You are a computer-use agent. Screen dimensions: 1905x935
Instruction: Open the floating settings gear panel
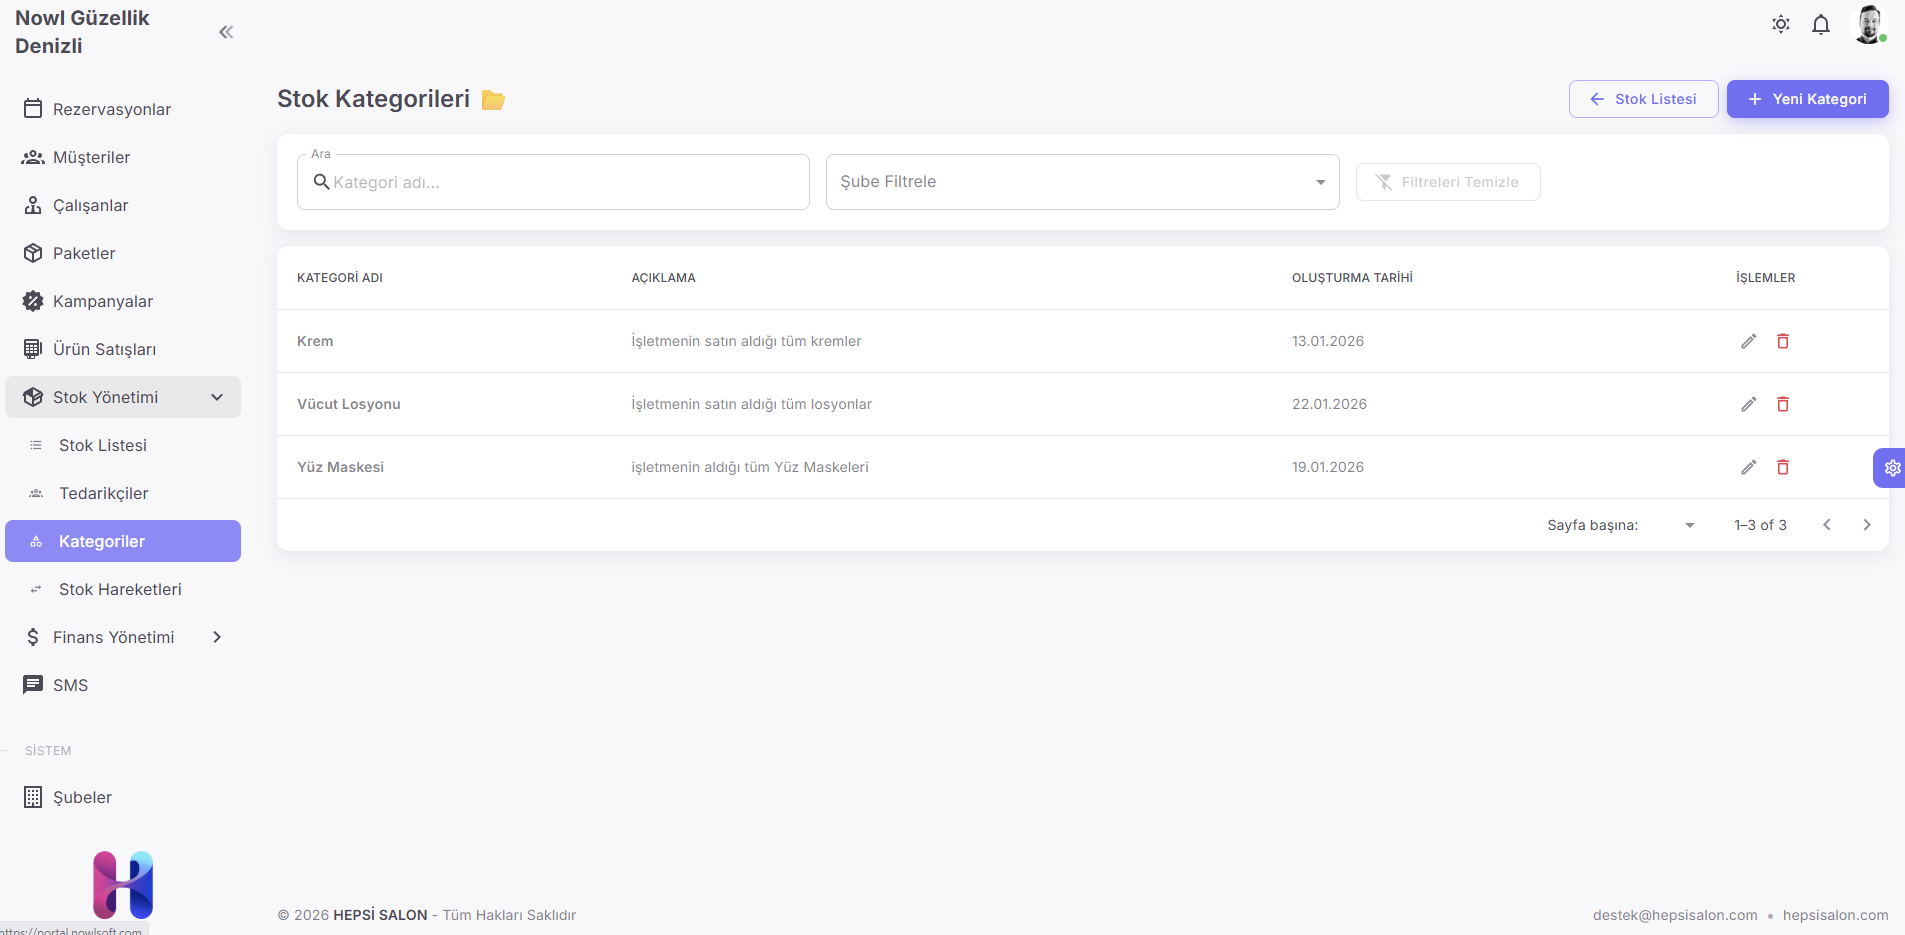tap(1891, 468)
